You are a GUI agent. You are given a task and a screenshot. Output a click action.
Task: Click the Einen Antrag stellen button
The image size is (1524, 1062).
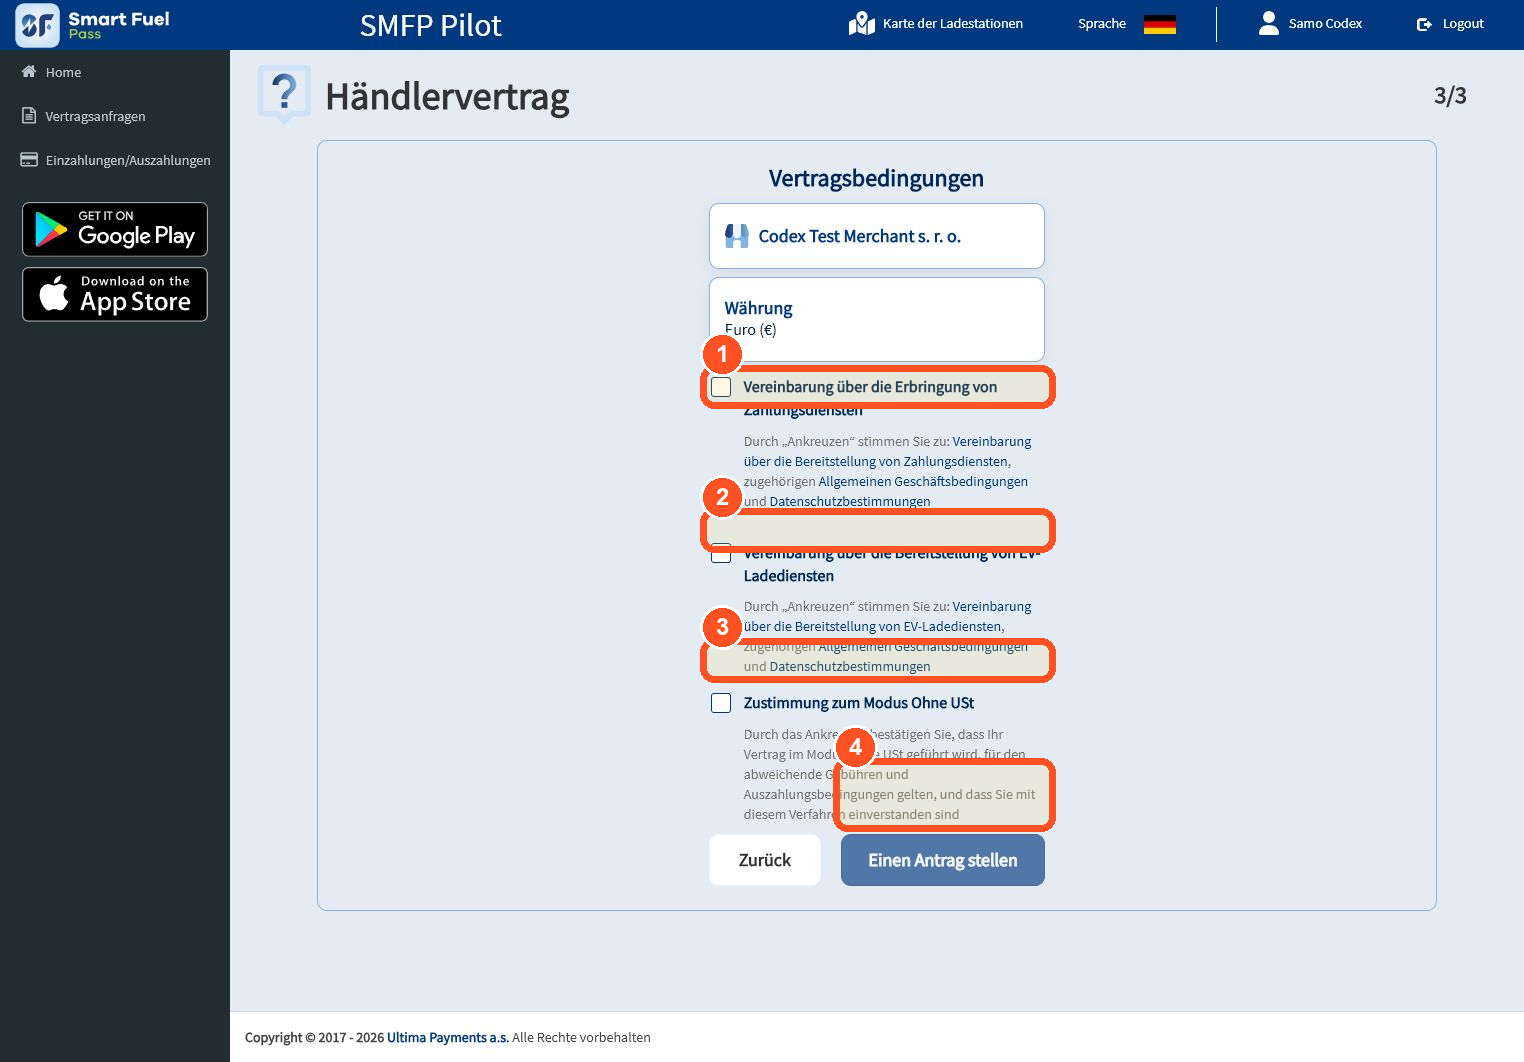[943, 860]
